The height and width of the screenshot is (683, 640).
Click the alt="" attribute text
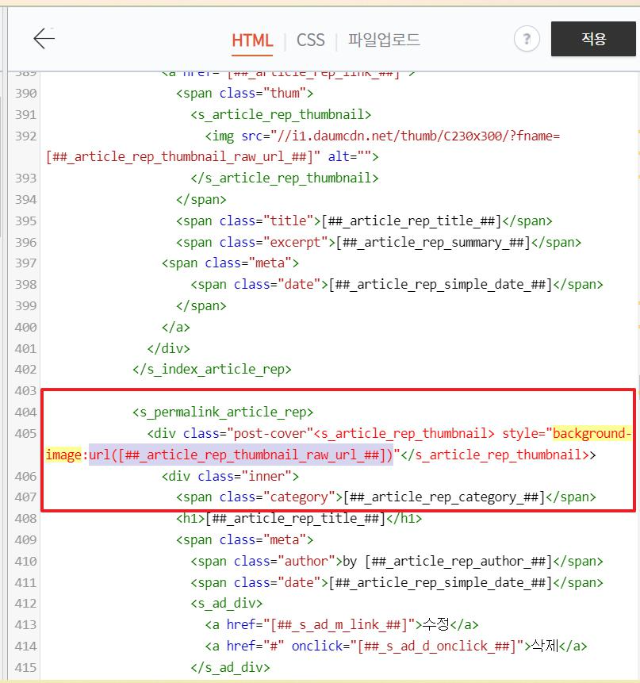(349, 156)
